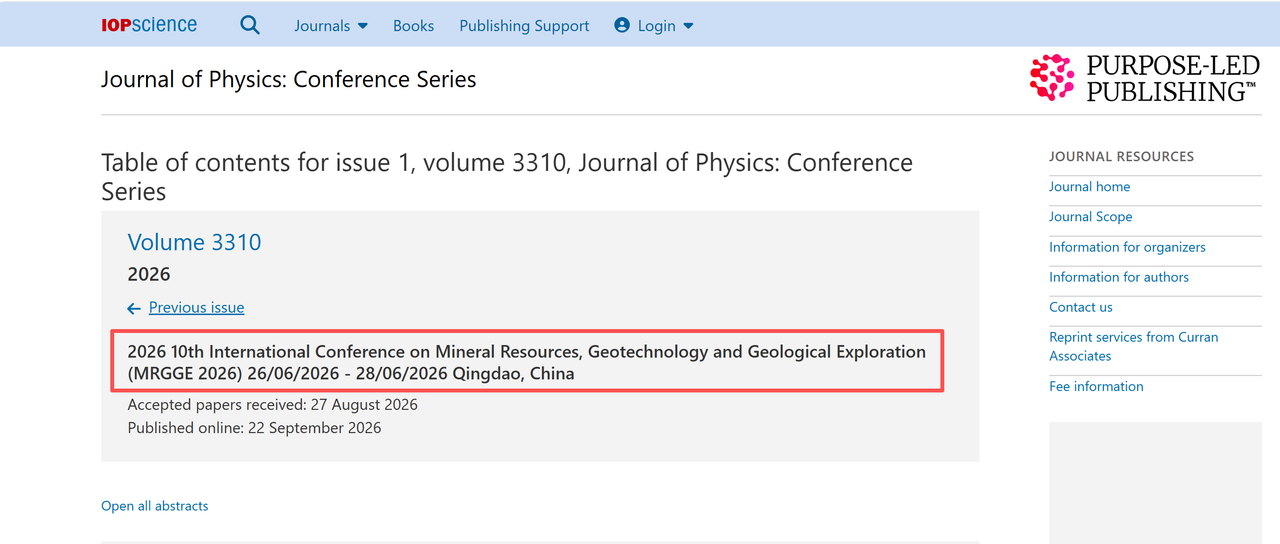Open the Fee information link
The image size is (1280, 544).
[x=1096, y=386]
